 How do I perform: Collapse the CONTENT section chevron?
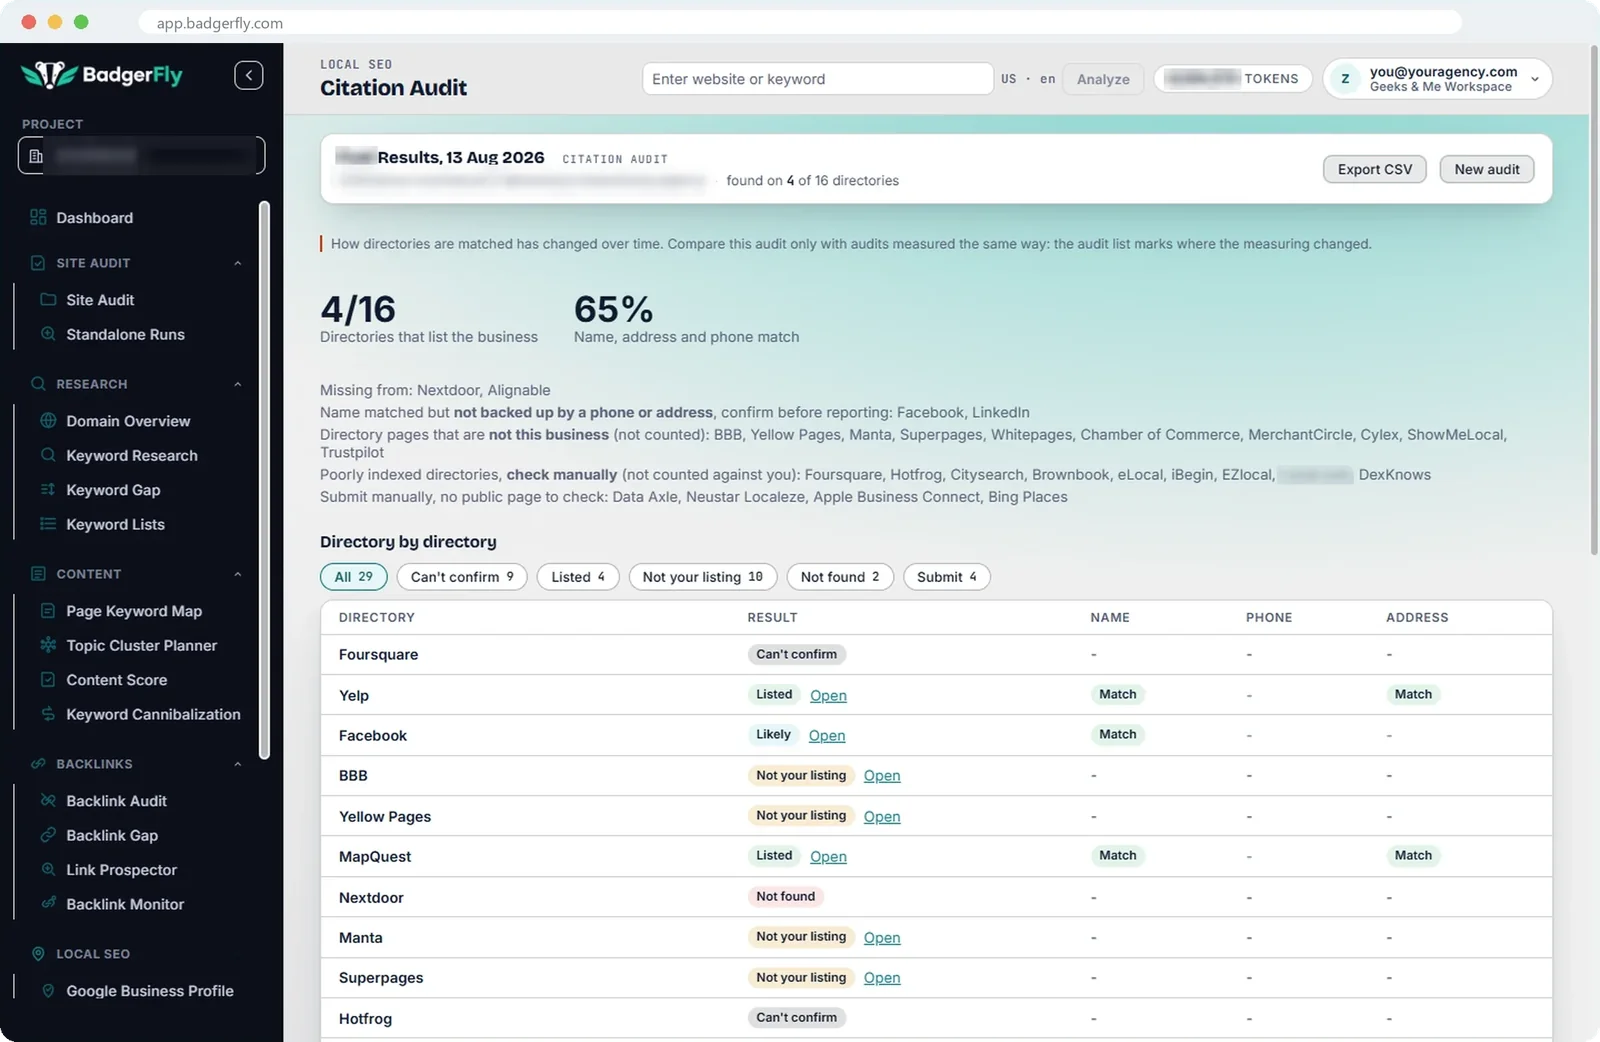pos(238,574)
